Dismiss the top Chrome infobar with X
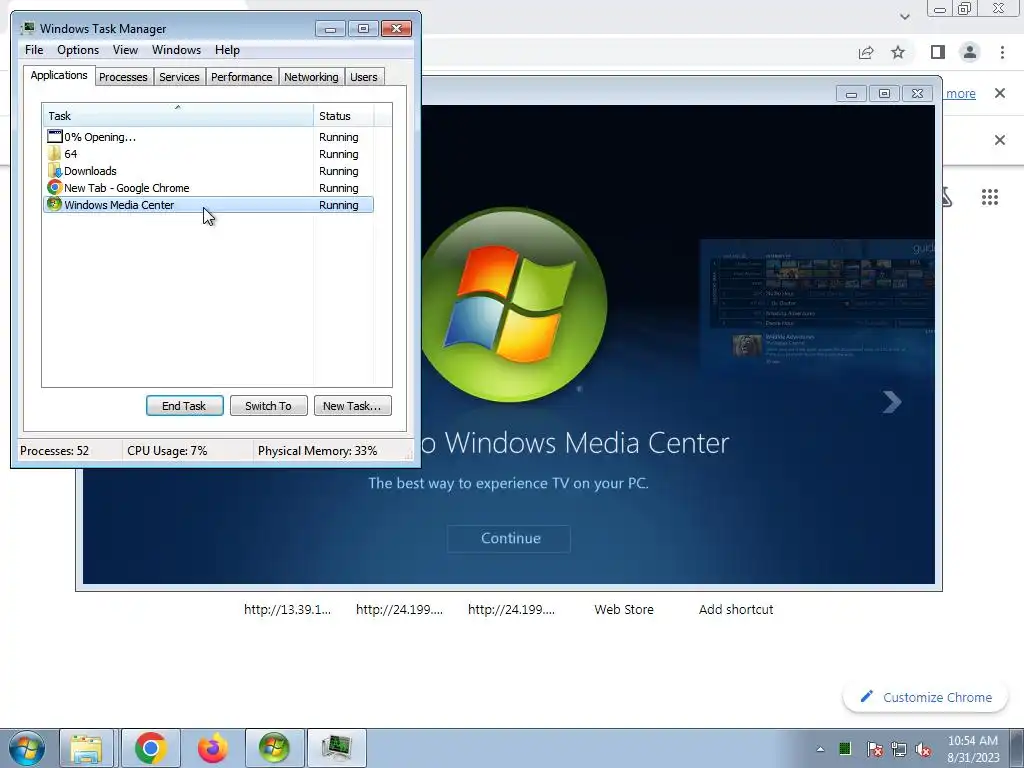This screenshot has height=768, width=1024. (x=1000, y=93)
